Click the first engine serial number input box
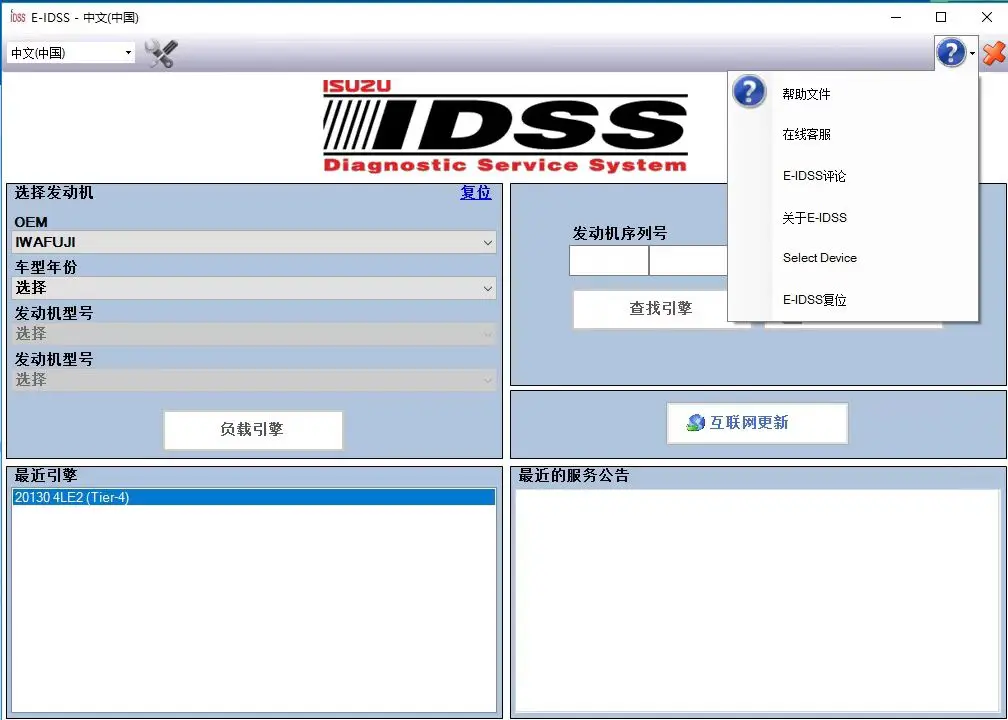 coord(609,260)
